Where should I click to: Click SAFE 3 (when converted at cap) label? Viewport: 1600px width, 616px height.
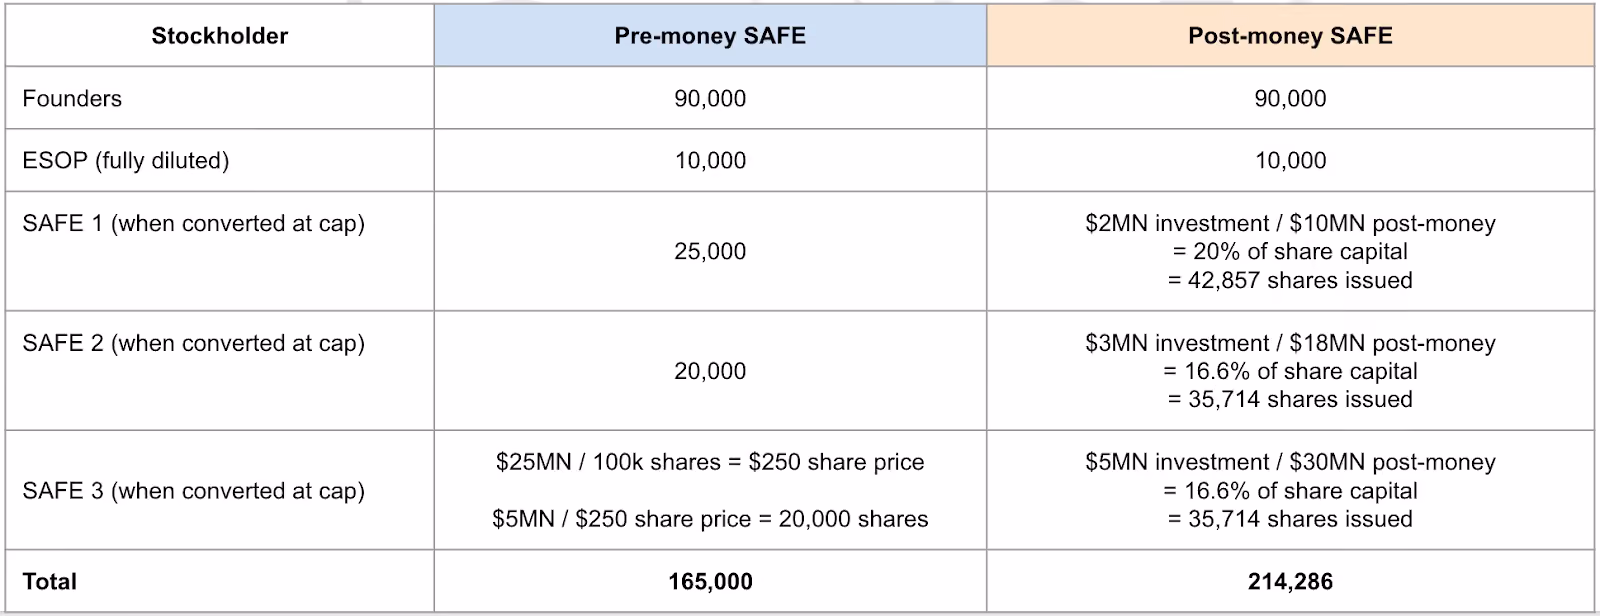point(193,491)
